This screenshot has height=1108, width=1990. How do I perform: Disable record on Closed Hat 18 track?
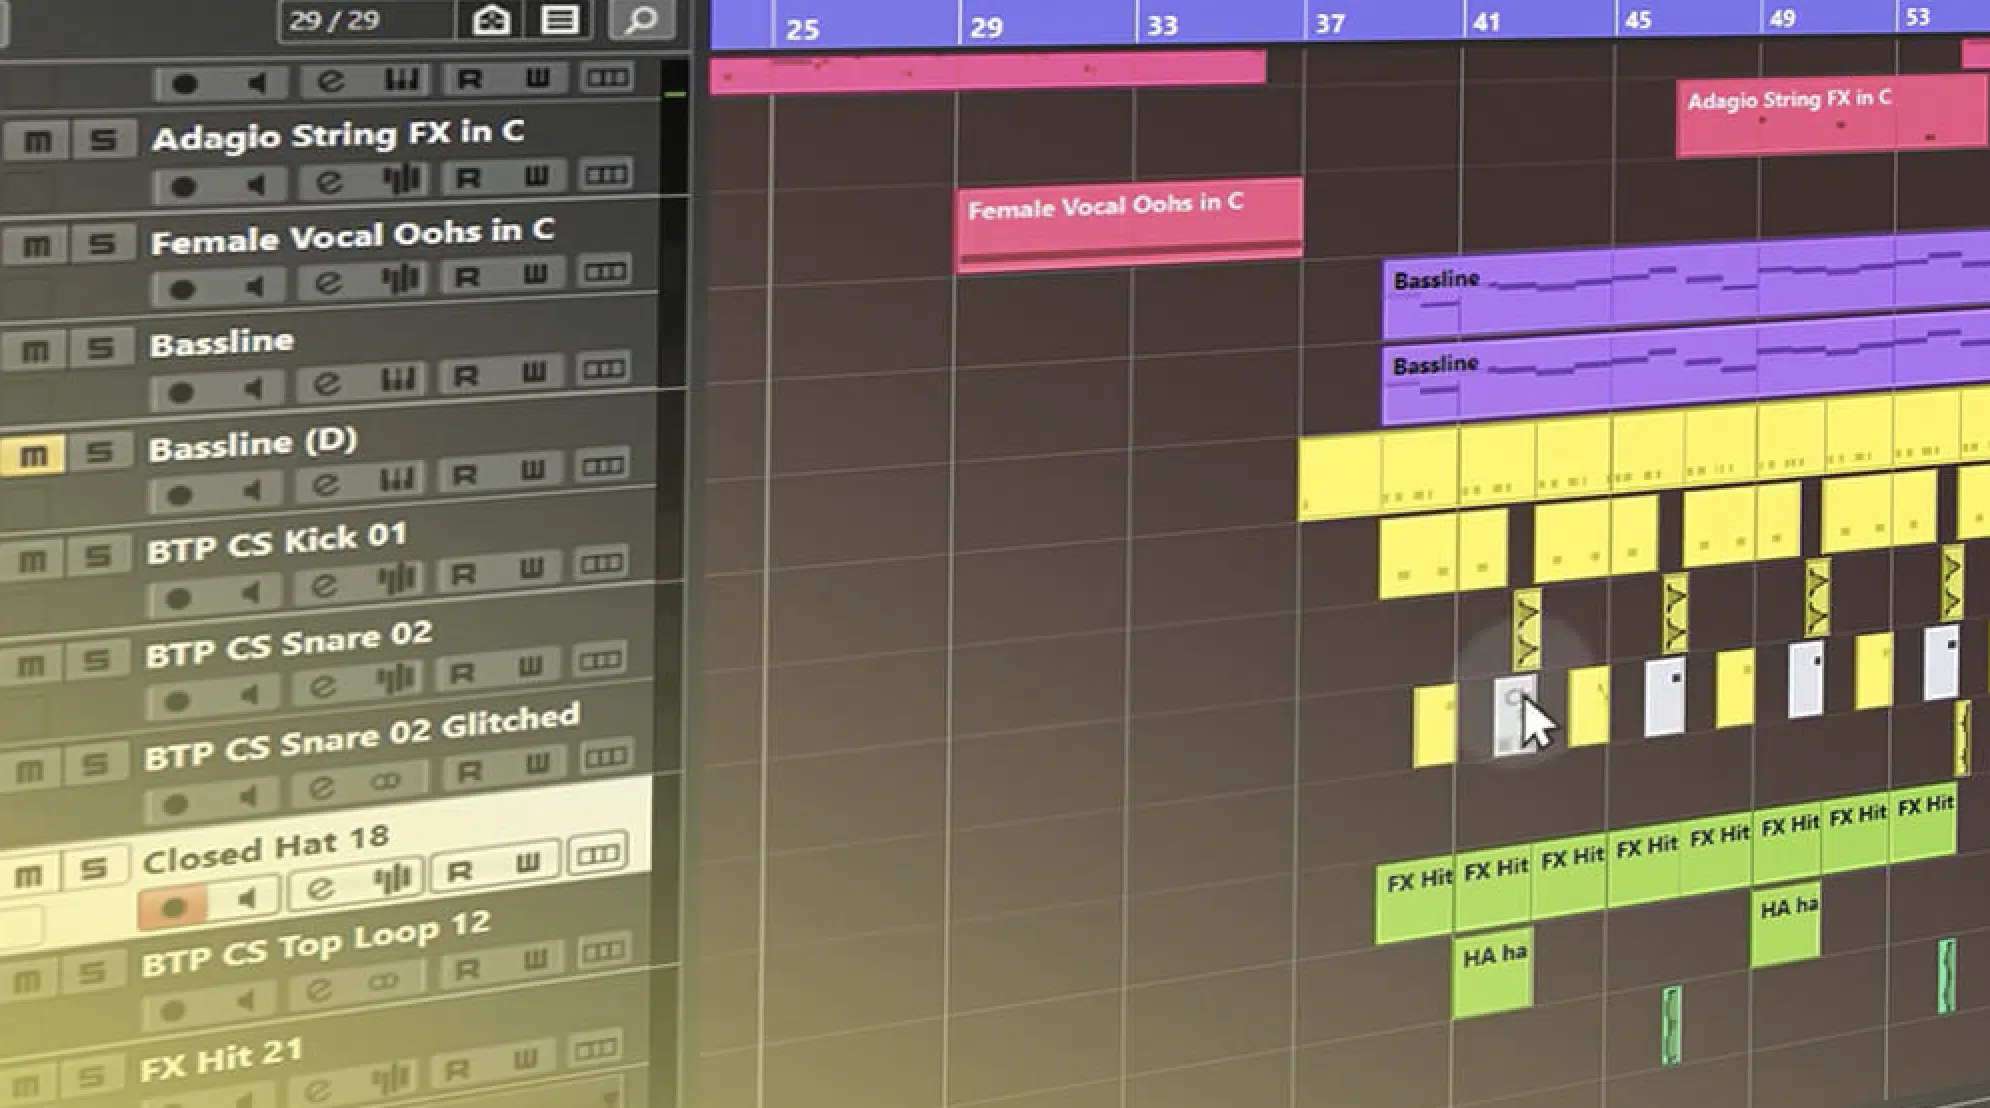[172, 907]
